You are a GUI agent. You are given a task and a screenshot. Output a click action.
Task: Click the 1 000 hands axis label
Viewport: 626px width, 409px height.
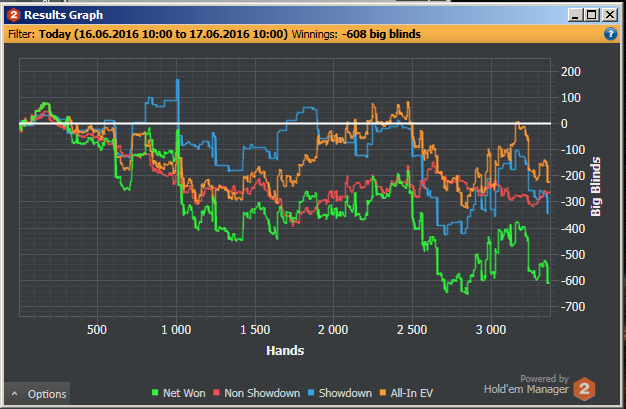[x=176, y=330]
